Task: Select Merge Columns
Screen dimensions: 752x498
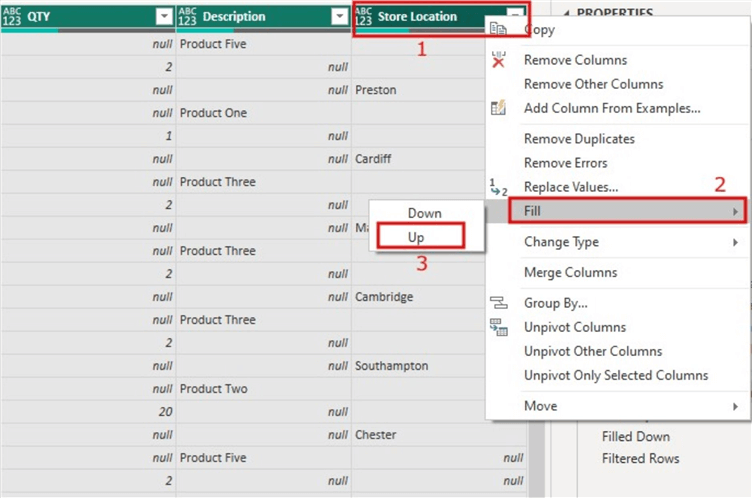Action: tap(617, 273)
